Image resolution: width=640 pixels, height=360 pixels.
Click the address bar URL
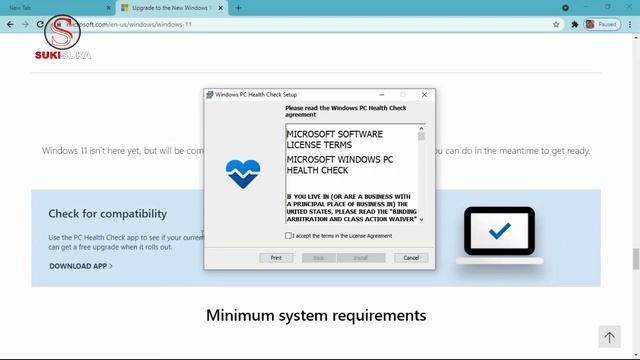(129, 24)
